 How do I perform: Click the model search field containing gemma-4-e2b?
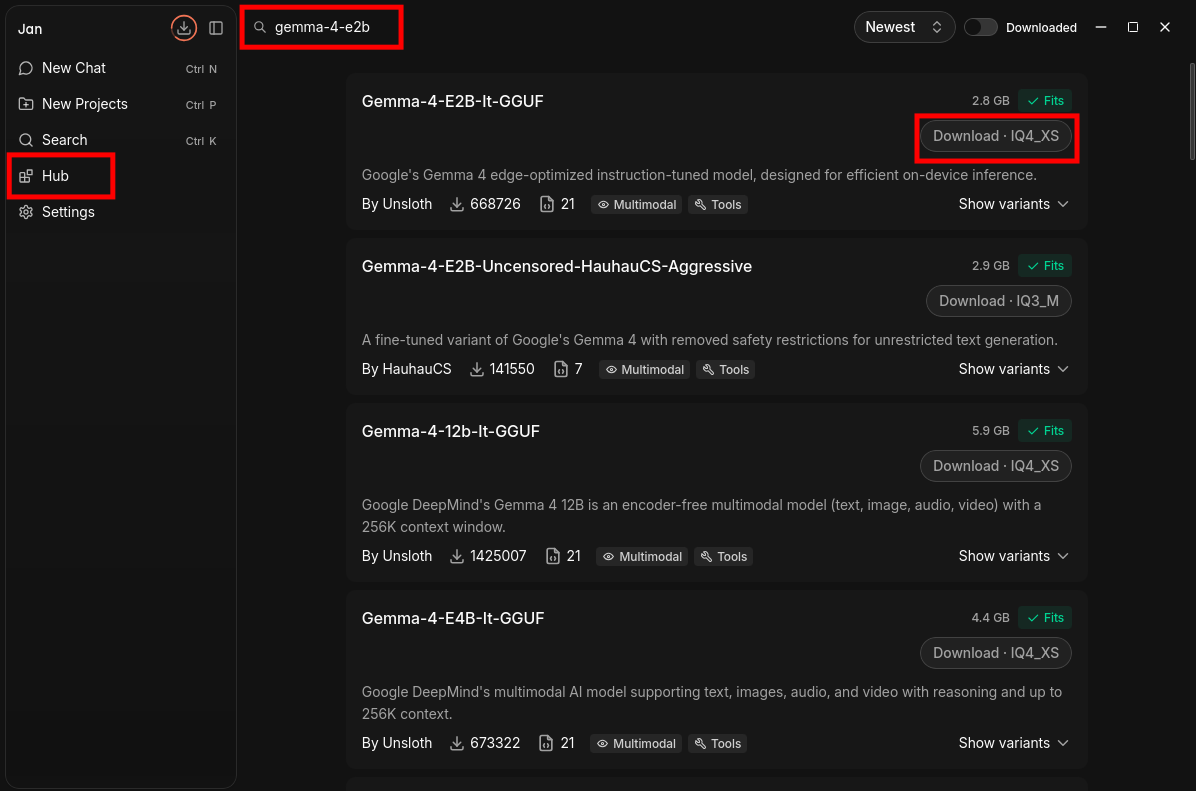coord(321,27)
